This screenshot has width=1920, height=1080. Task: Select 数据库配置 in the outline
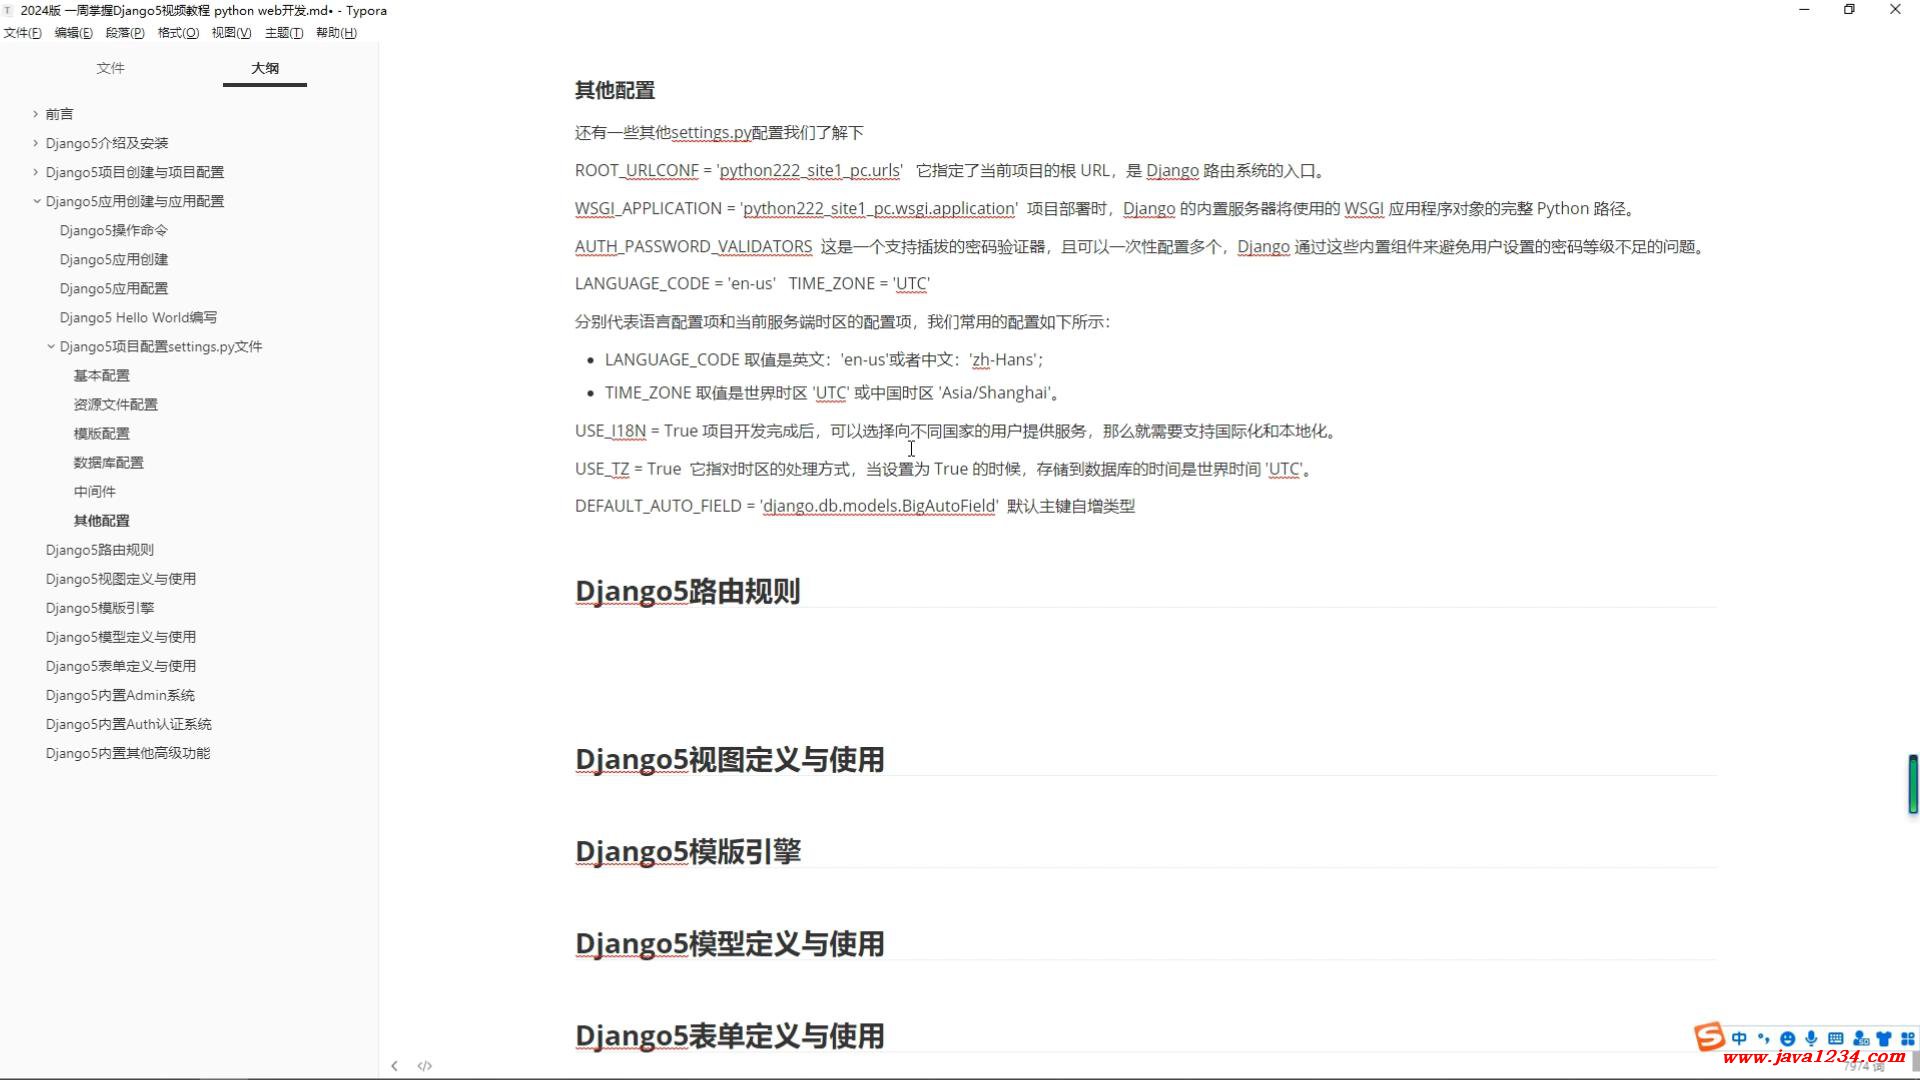108,462
